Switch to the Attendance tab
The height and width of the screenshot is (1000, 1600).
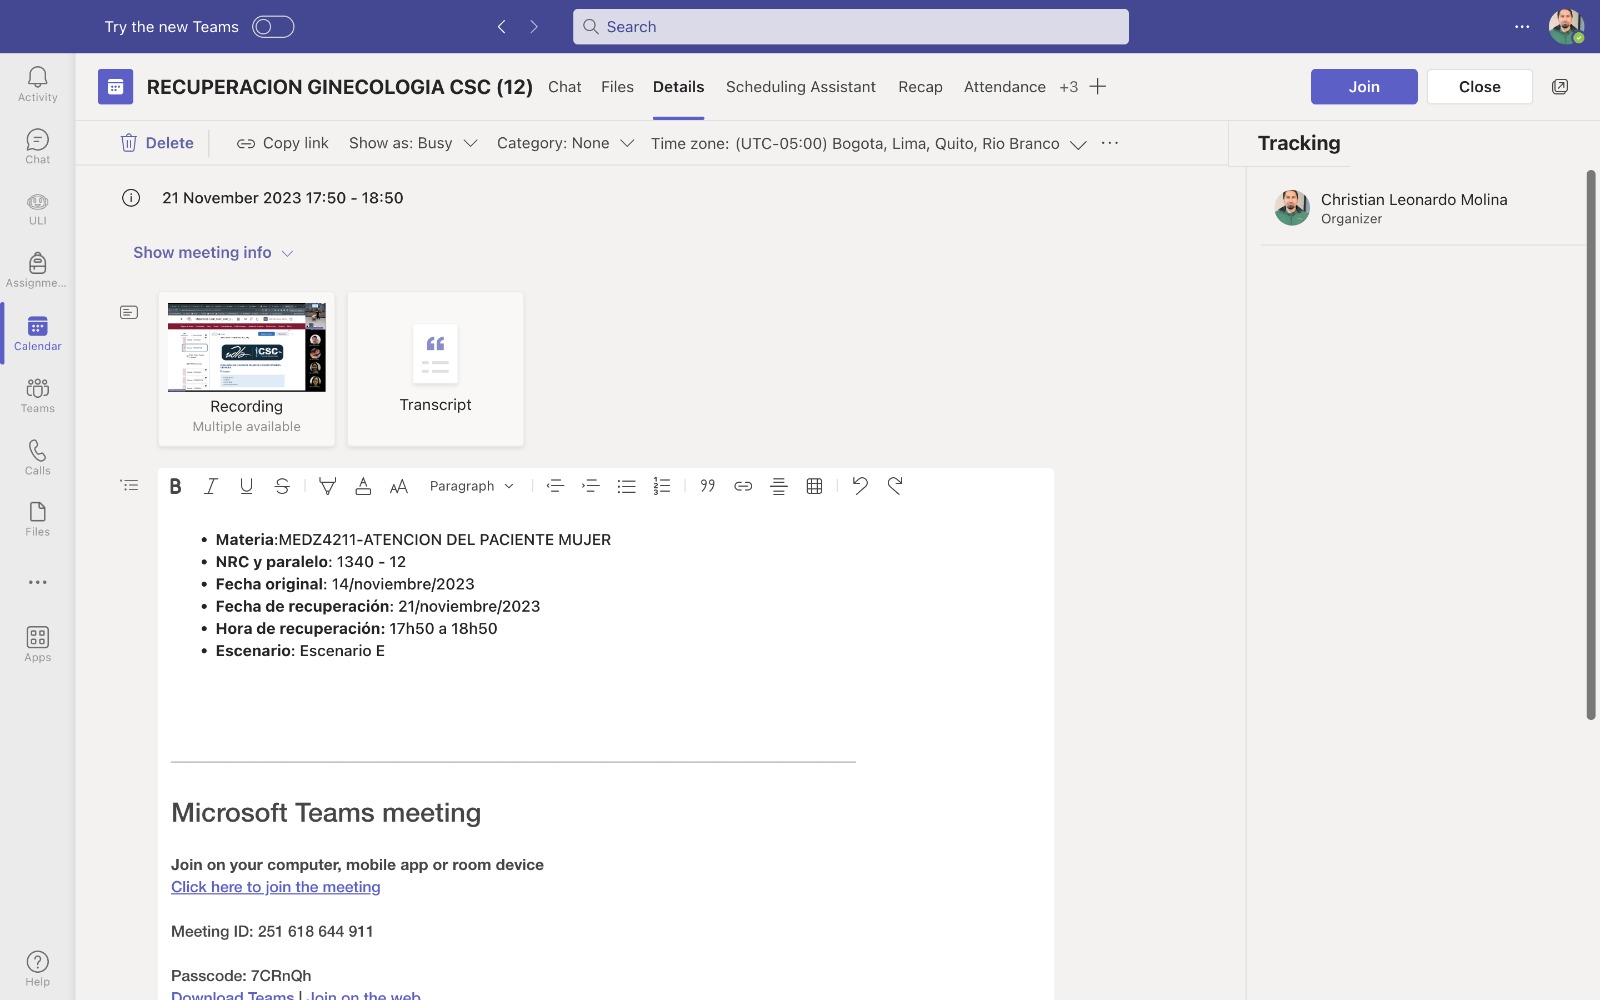click(1004, 87)
